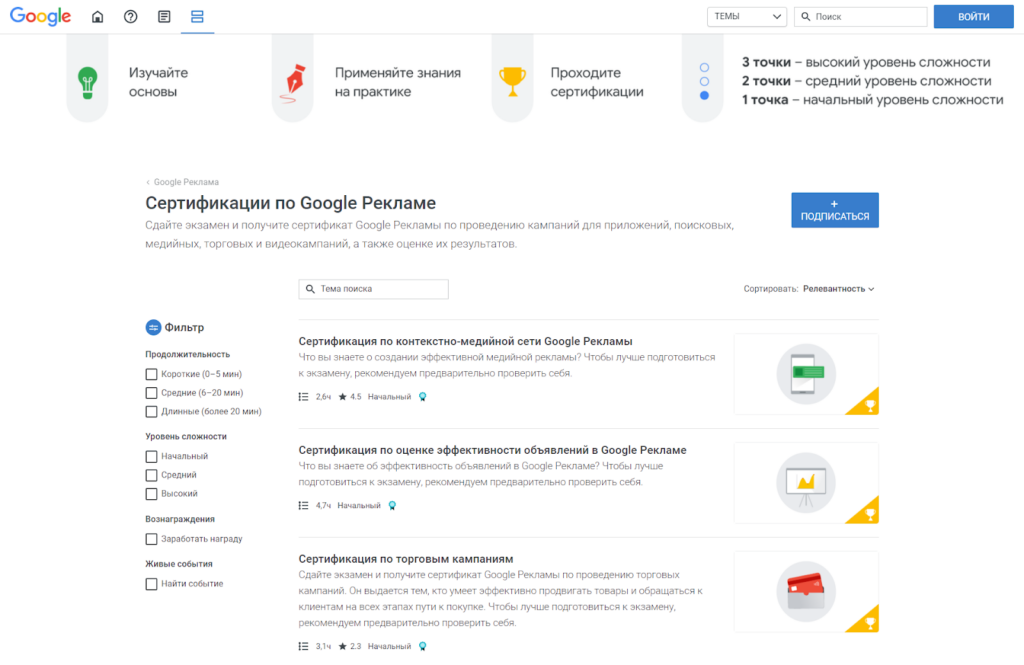
Task: Enable the Начальный difficulty checkbox
Action: click(x=152, y=456)
